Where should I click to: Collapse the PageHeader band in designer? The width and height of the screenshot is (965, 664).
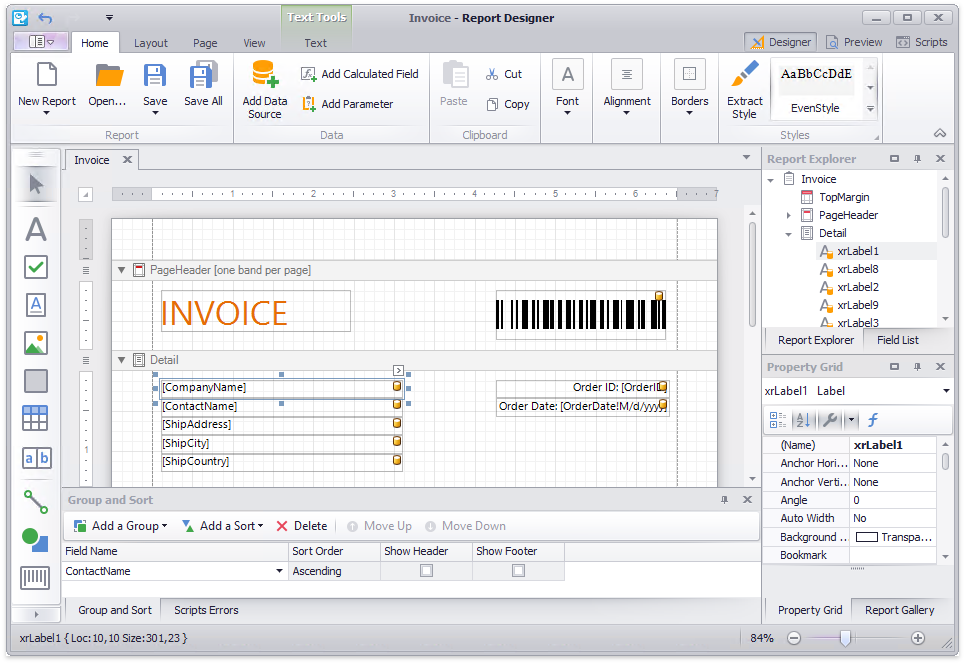[121, 270]
